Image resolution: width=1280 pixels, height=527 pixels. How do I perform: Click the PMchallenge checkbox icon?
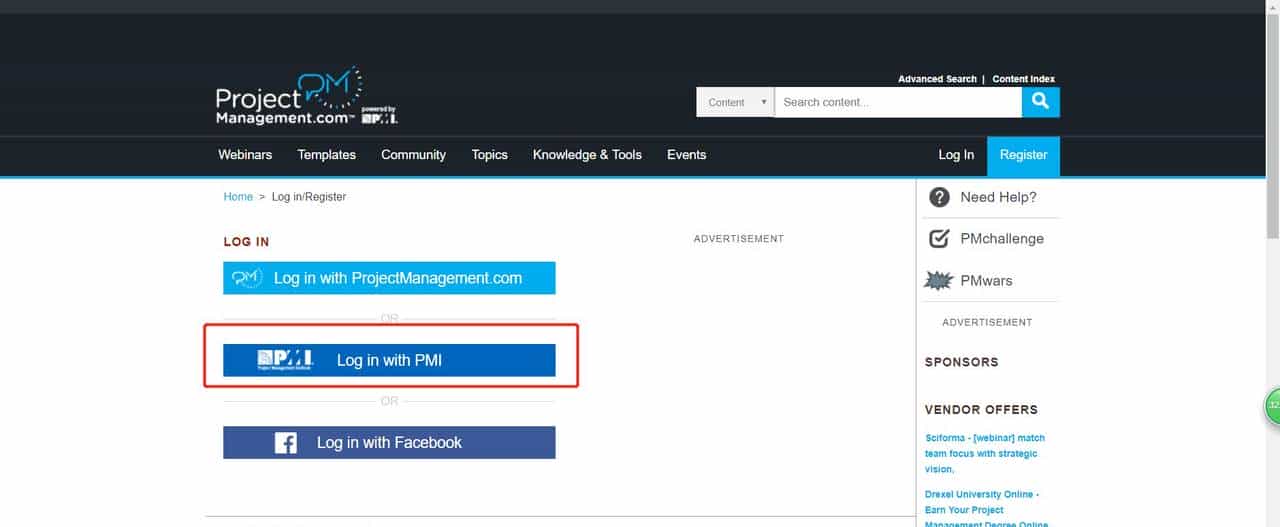pos(939,239)
